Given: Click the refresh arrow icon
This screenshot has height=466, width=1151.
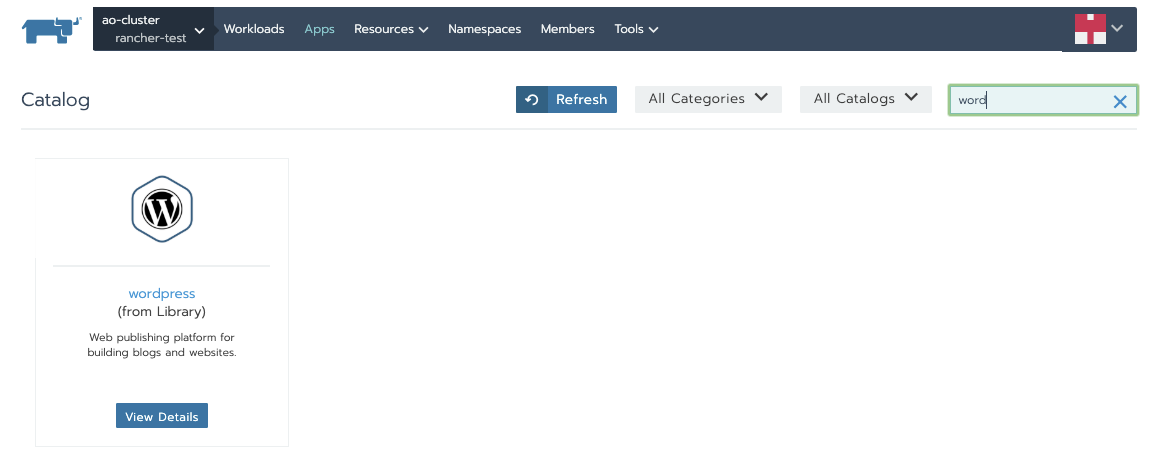Looking at the screenshot, I should 531,99.
